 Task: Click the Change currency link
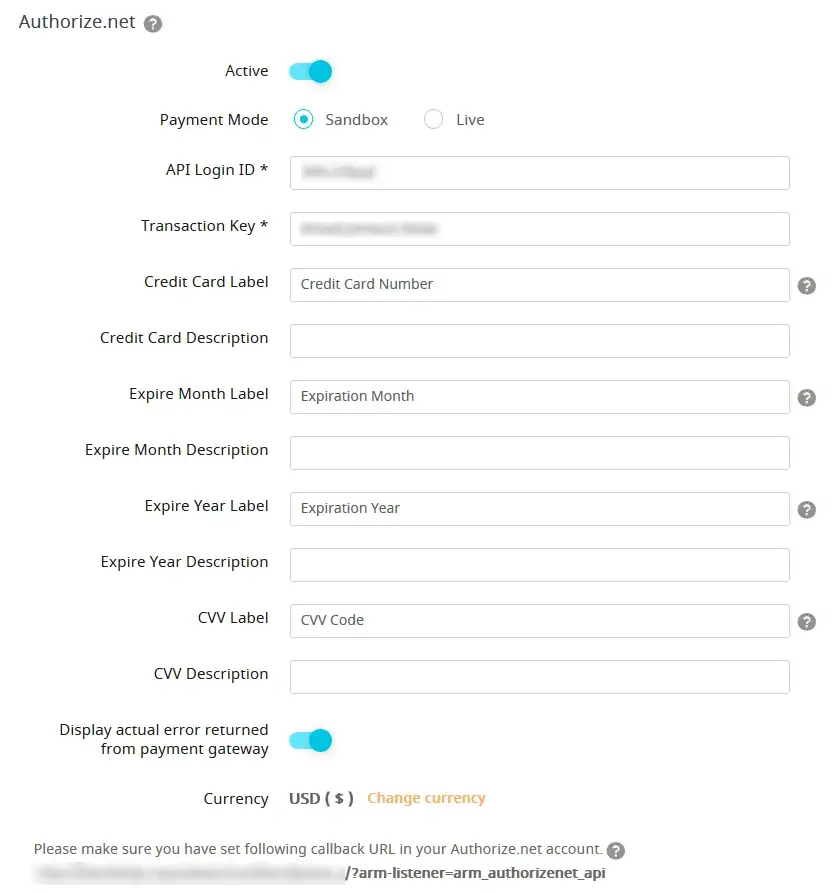point(426,798)
